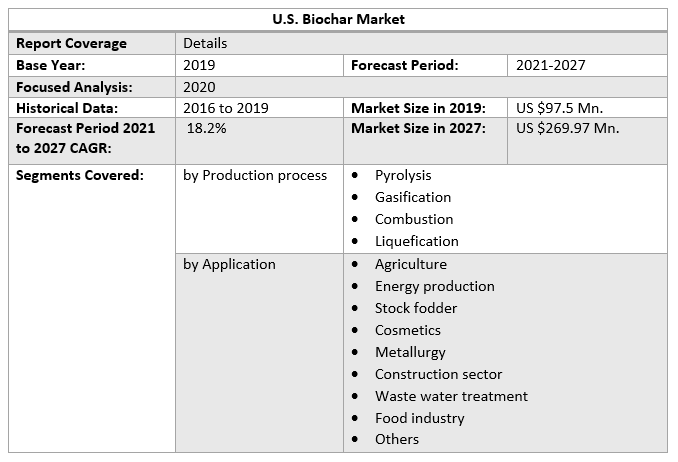Click the US $269.97 Mn. market size value
Viewport: 678px width, 462px height.
567,129
